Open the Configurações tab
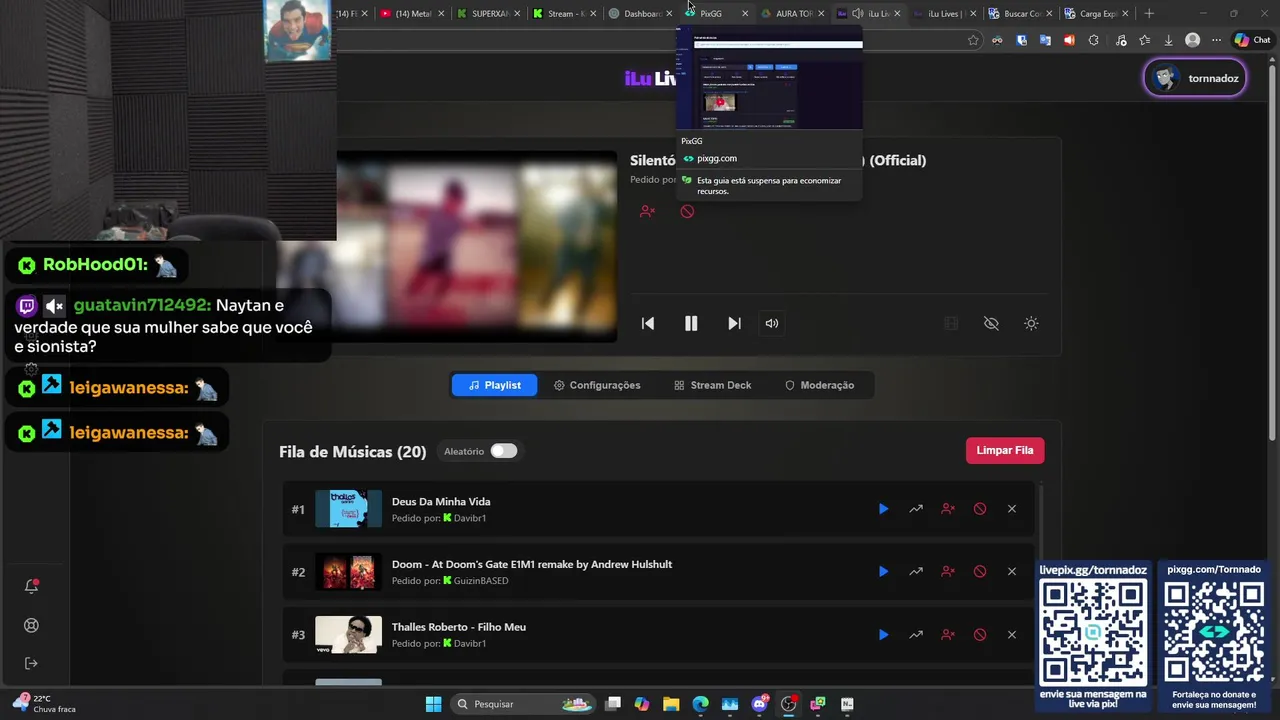1280x720 pixels. coord(597,385)
